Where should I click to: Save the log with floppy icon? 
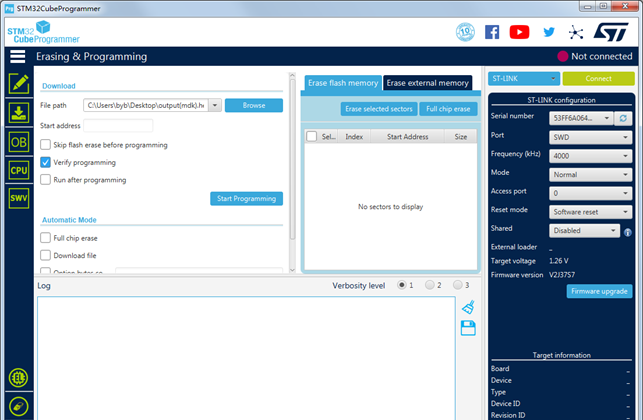click(x=468, y=328)
